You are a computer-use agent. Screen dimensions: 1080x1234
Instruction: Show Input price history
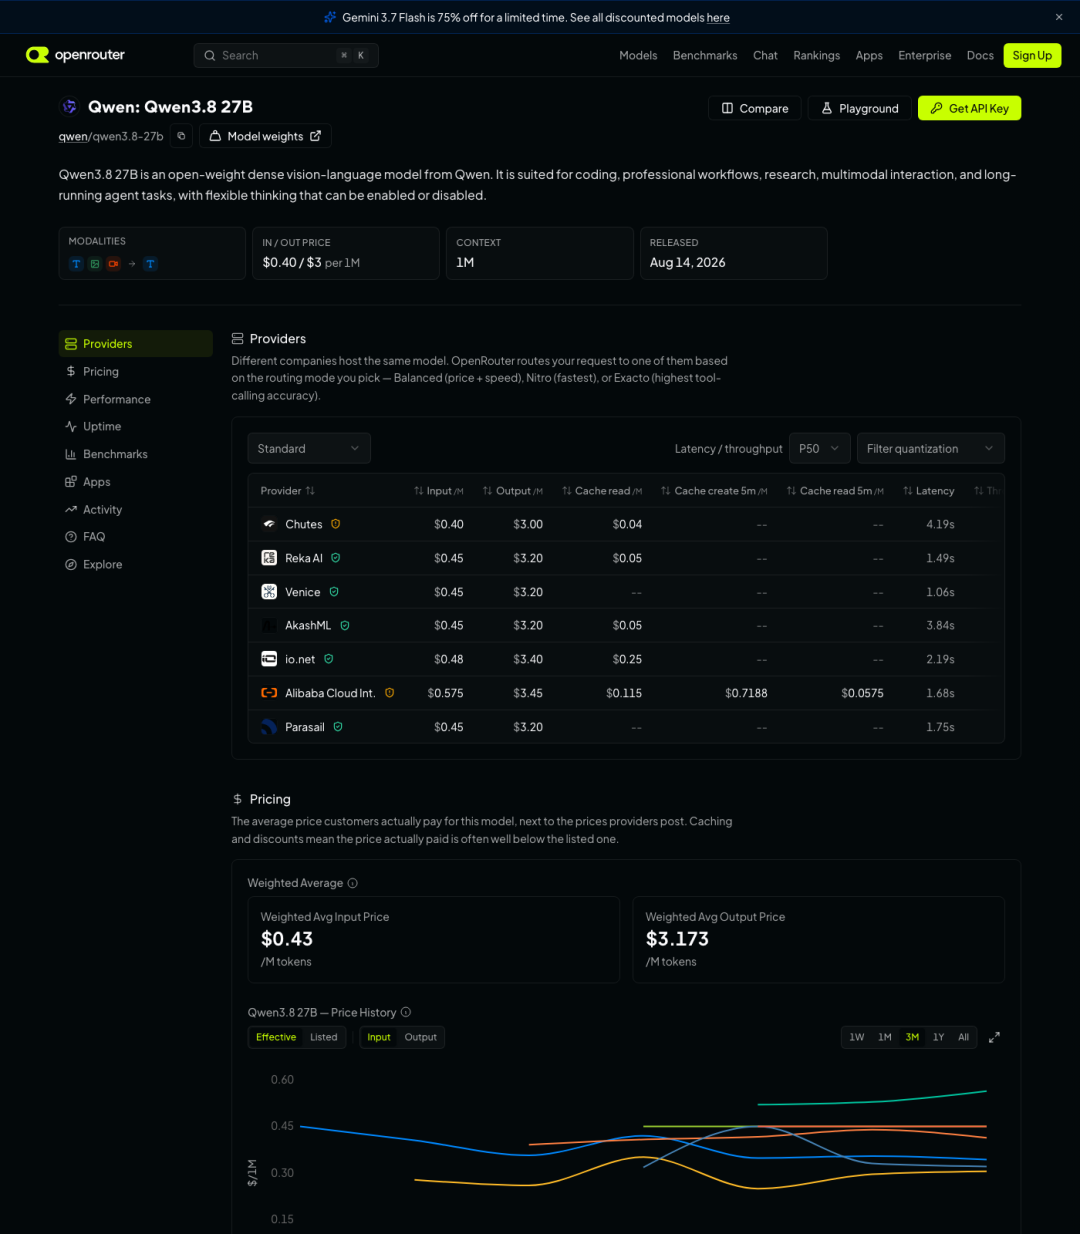[379, 1037]
